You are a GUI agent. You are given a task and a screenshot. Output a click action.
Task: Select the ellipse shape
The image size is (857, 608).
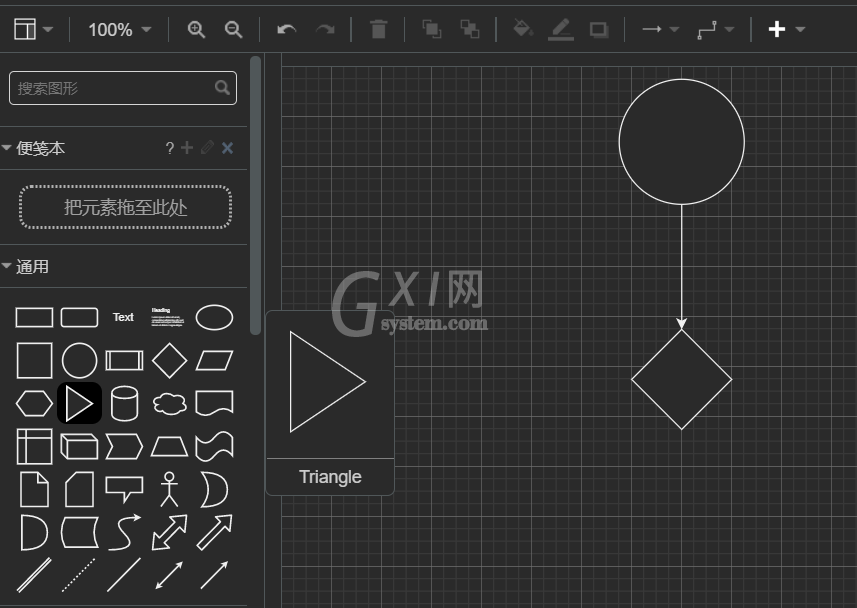(214, 317)
